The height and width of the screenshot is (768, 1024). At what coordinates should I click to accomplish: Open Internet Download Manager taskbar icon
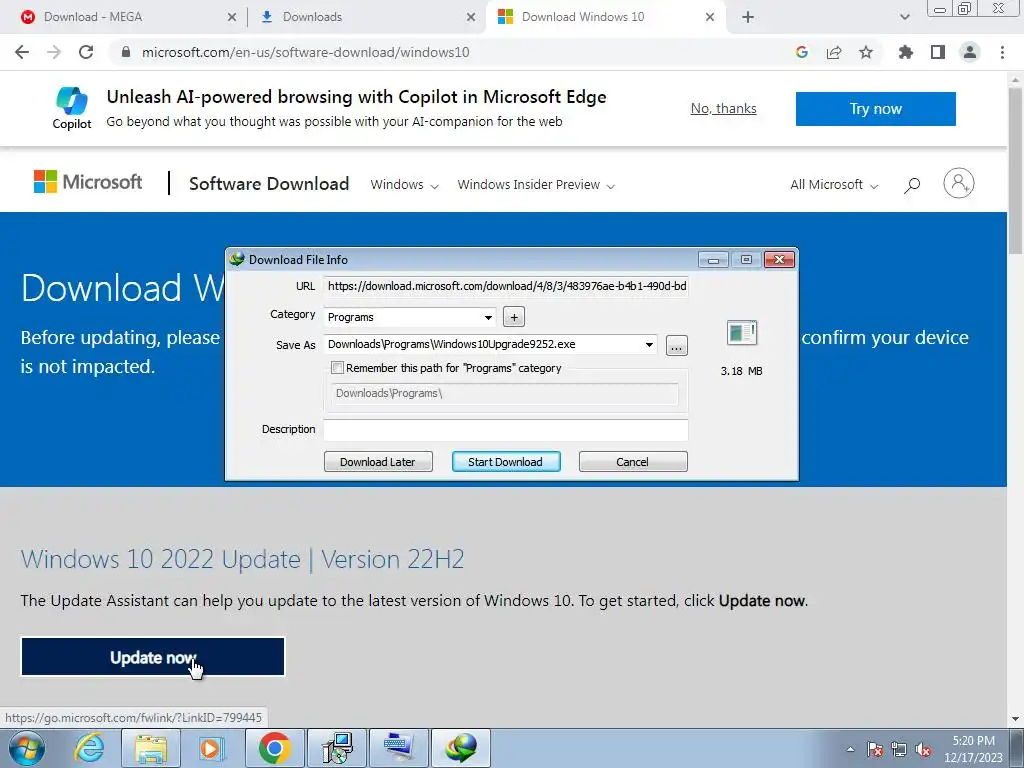(461, 748)
